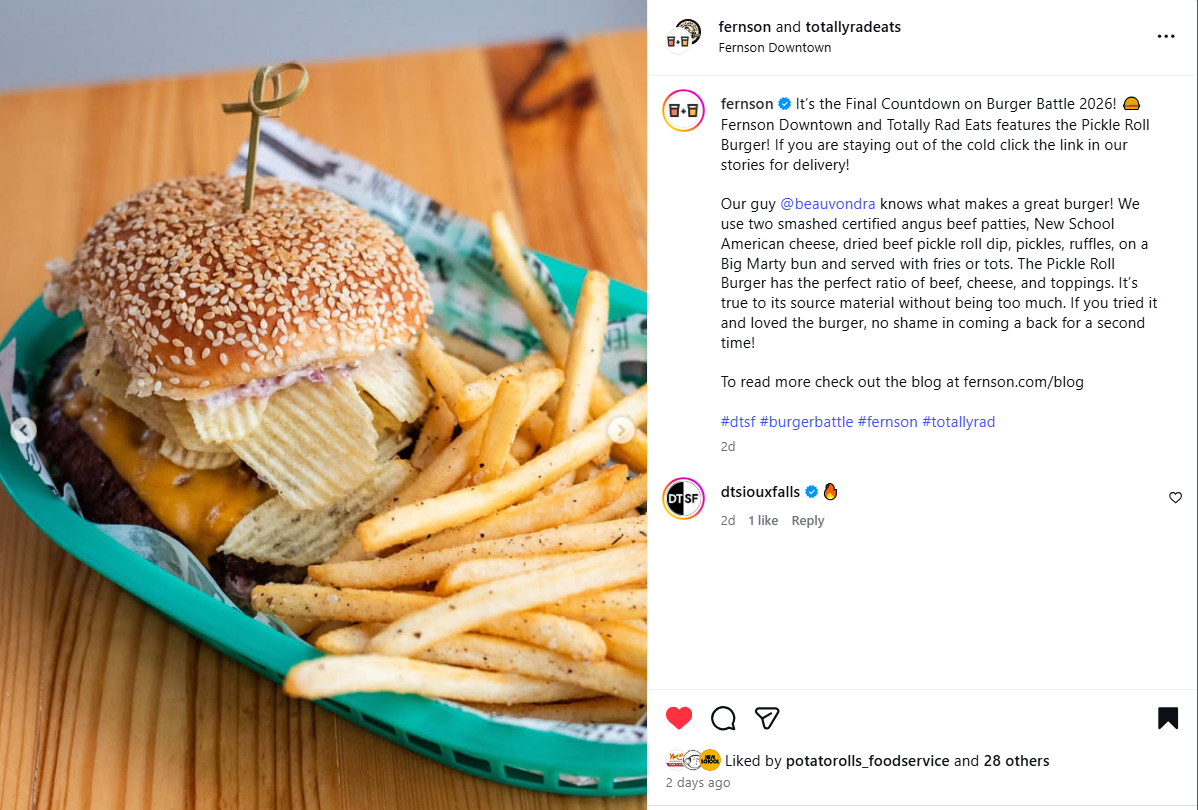Unlike the post with red heart icon

678,718
